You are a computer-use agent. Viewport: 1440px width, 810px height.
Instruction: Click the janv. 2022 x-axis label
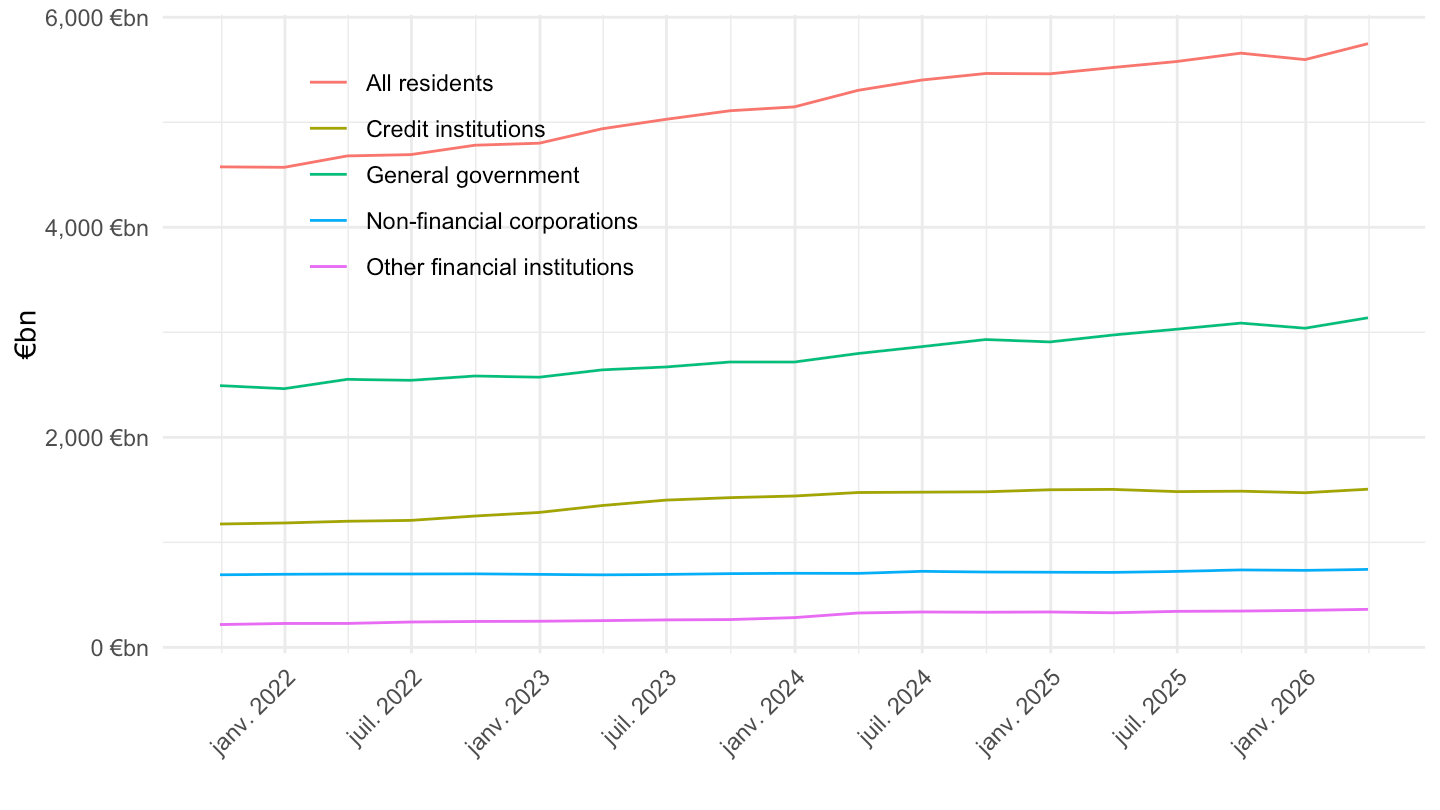[254, 711]
